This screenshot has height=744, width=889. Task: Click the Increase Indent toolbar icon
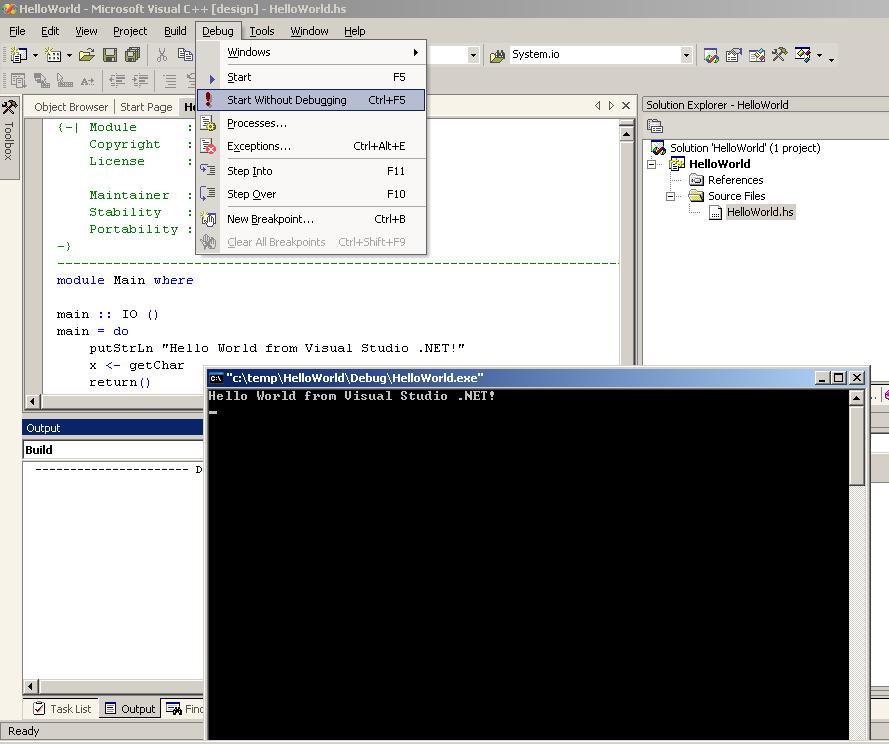point(140,81)
